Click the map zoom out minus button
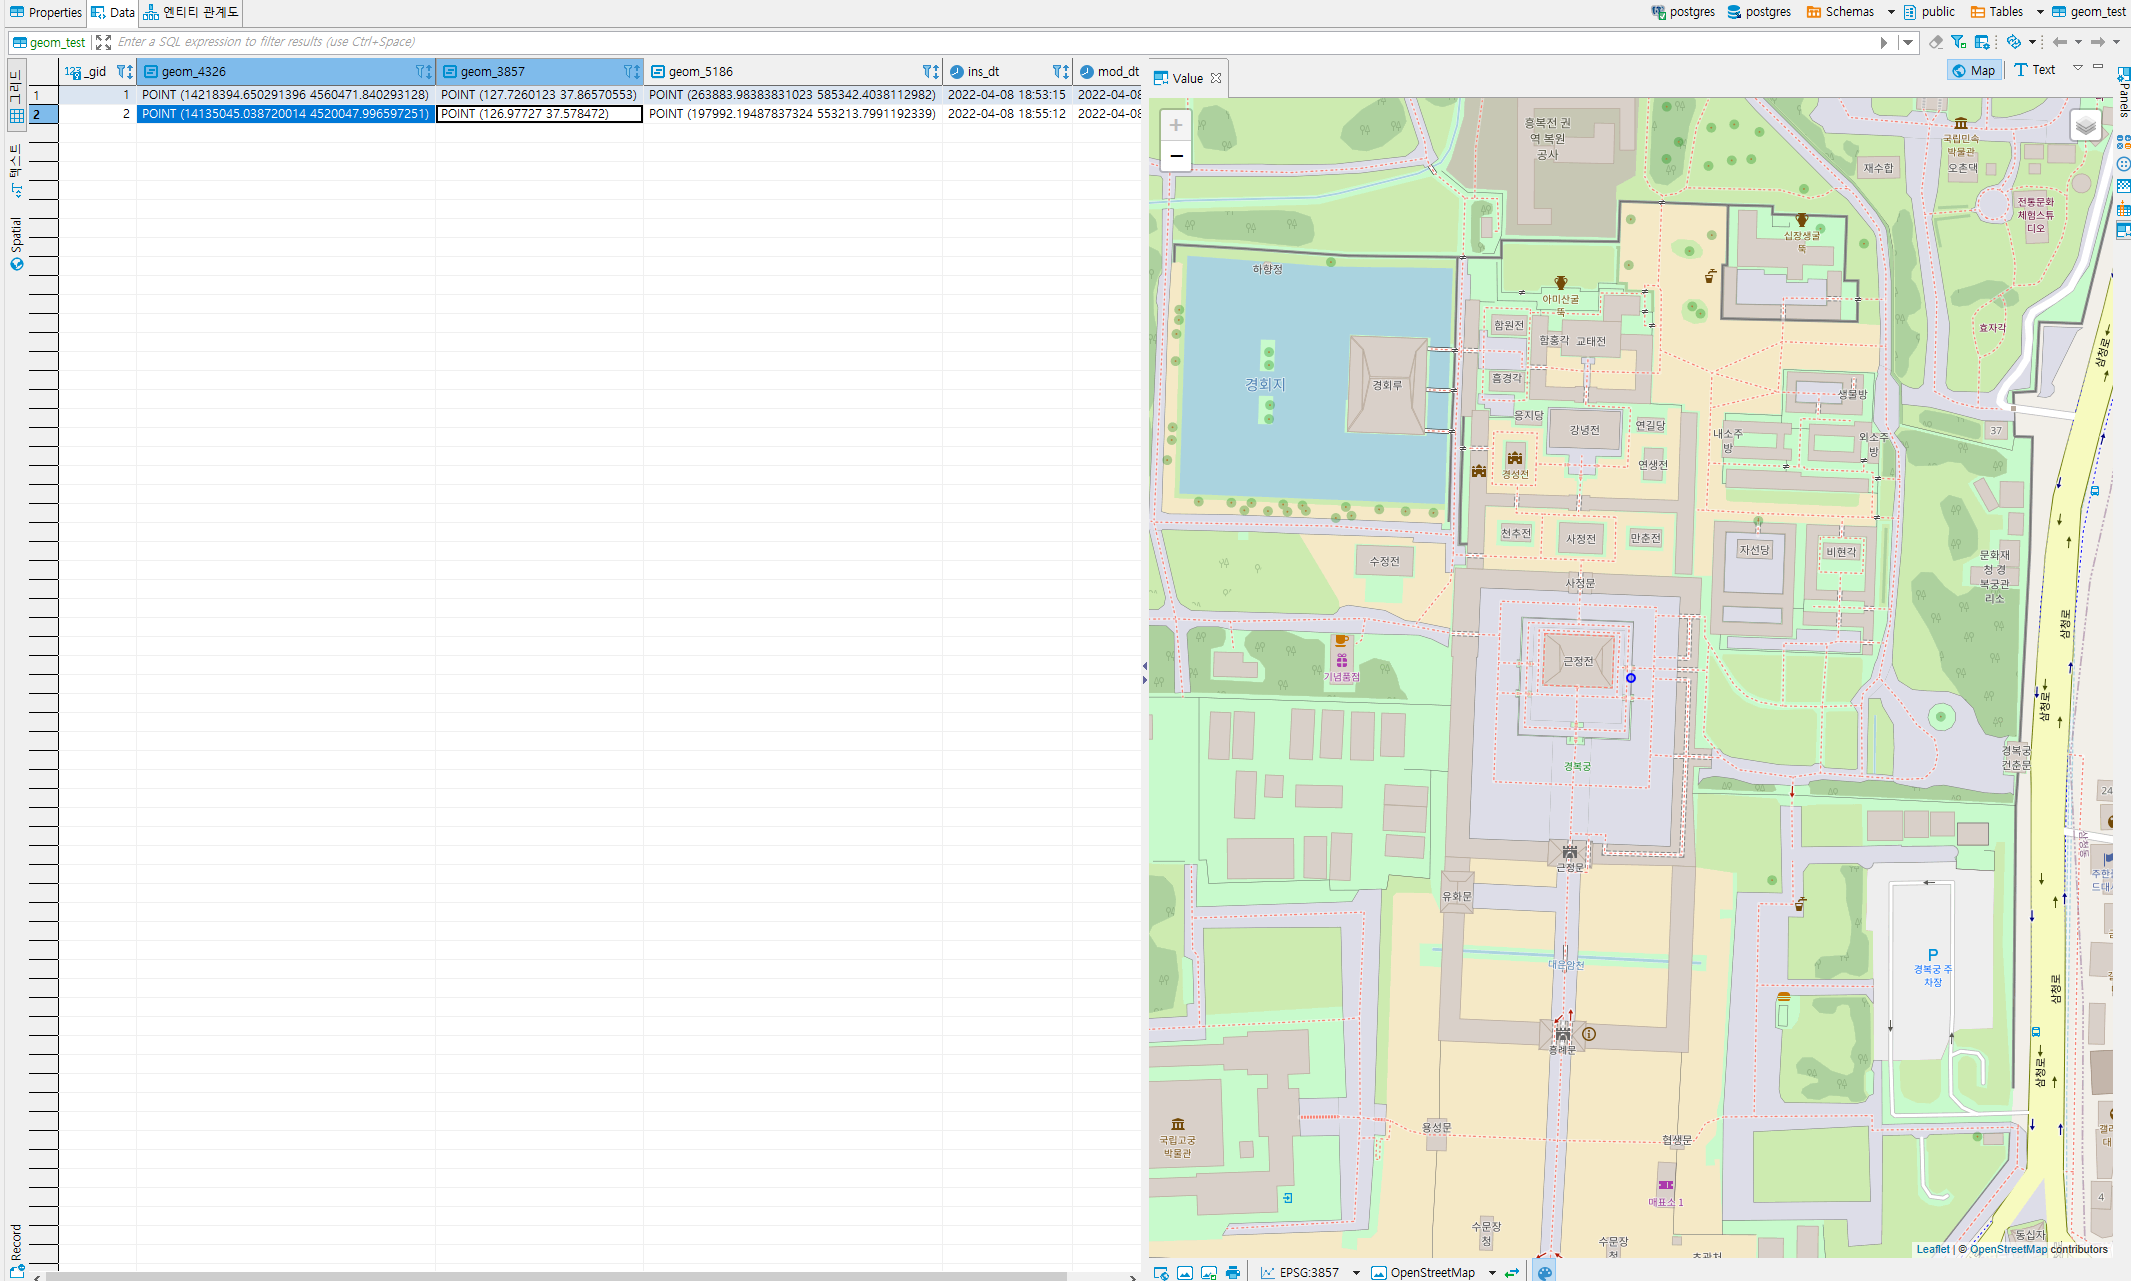The height and width of the screenshot is (1281, 2131). [1176, 156]
